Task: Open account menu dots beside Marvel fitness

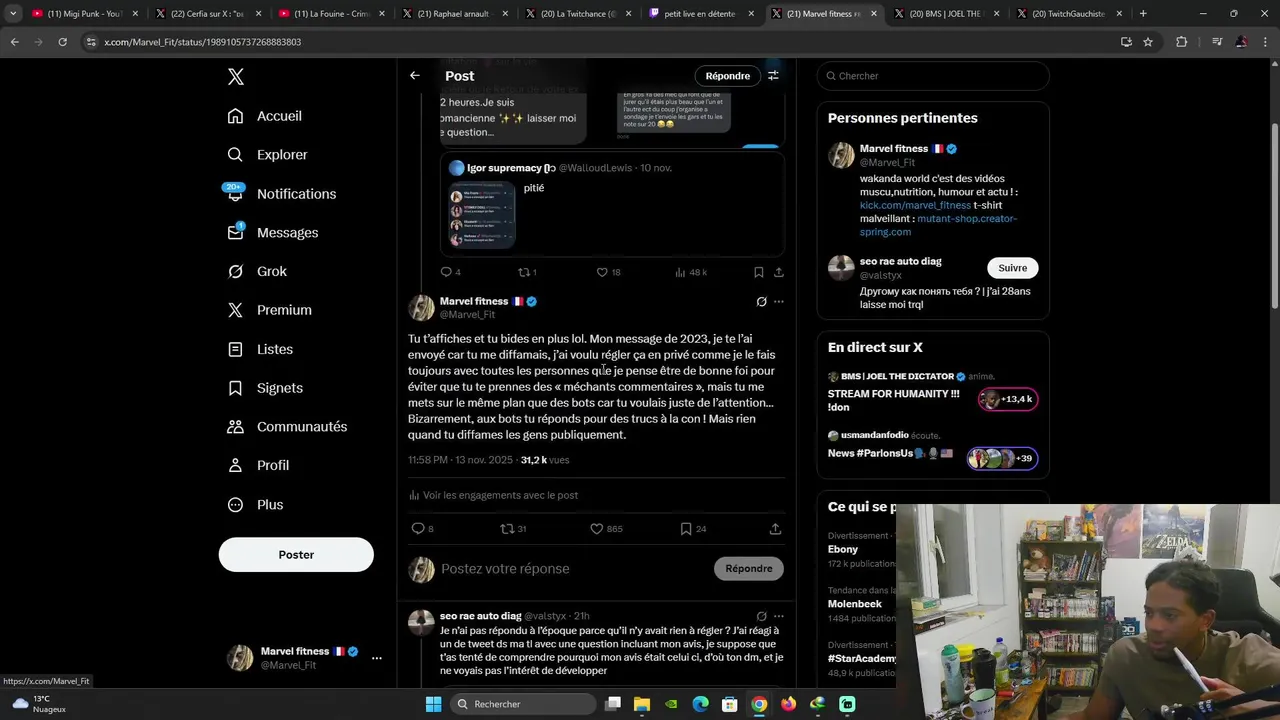Action: (x=377, y=658)
